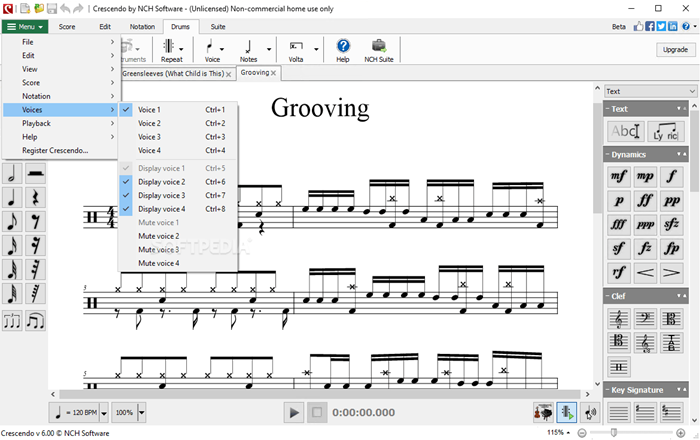Select the percussion clef
This screenshot has height=440, width=700.
[619, 367]
